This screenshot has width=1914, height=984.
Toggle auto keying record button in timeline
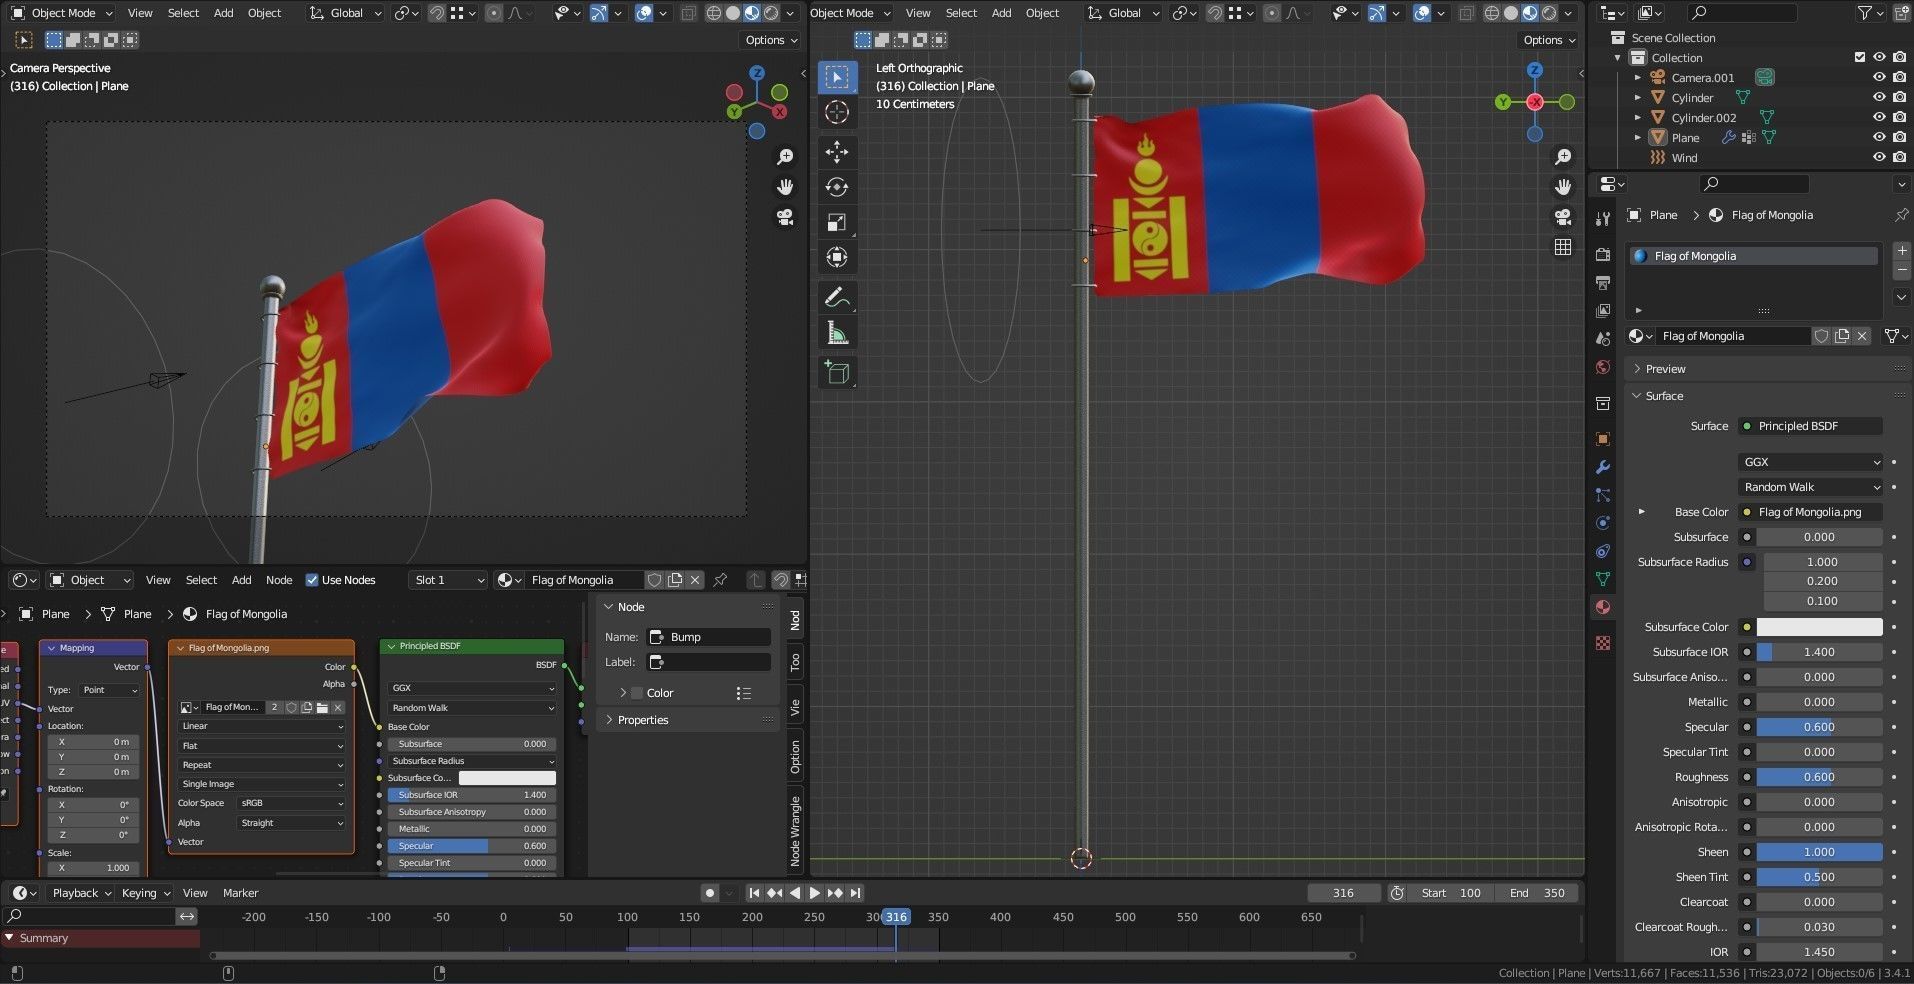(x=710, y=893)
